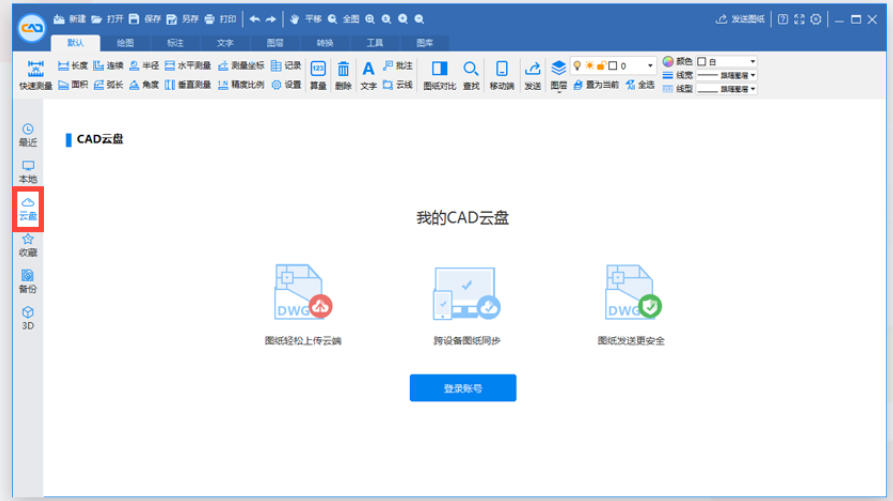
Task: Open the 云盘 cloud drive sidebar item
Action: click(28, 209)
